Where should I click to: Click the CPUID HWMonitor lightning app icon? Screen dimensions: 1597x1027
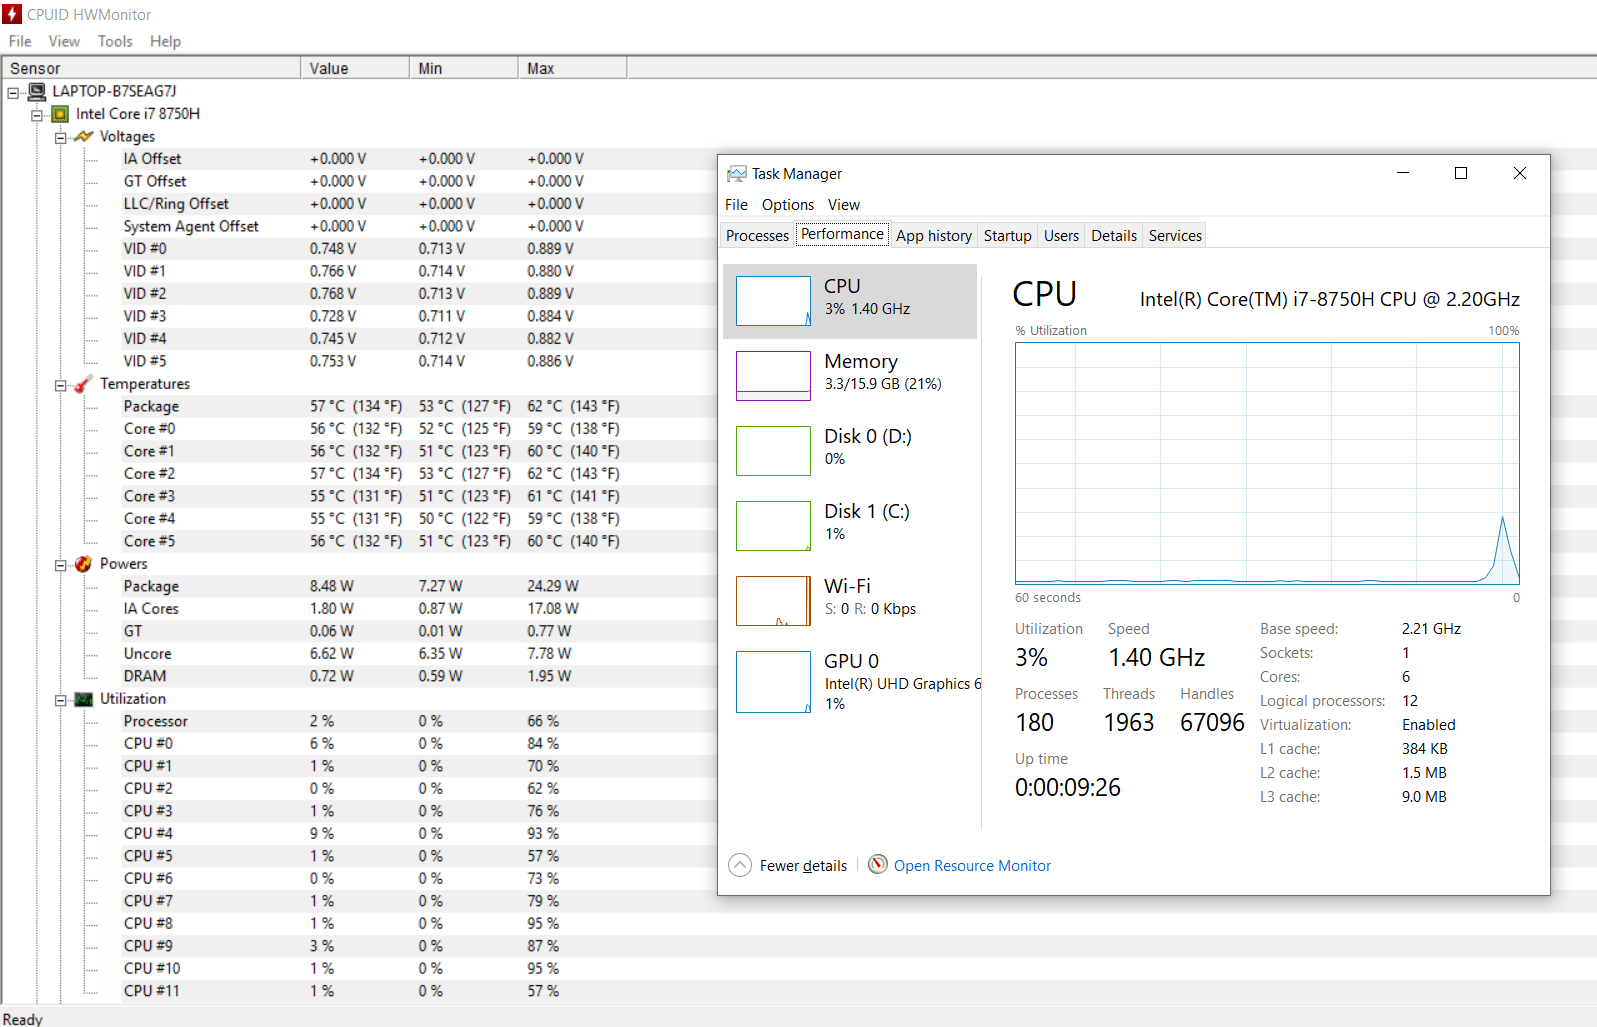point(12,14)
